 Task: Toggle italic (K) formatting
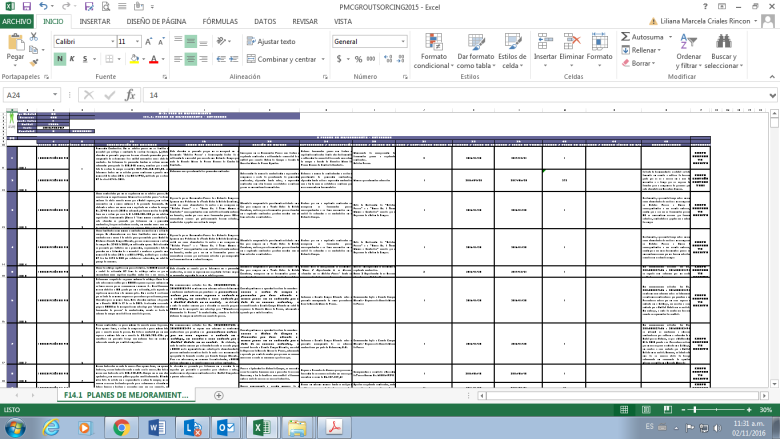pyautogui.click(x=72, y=59)
